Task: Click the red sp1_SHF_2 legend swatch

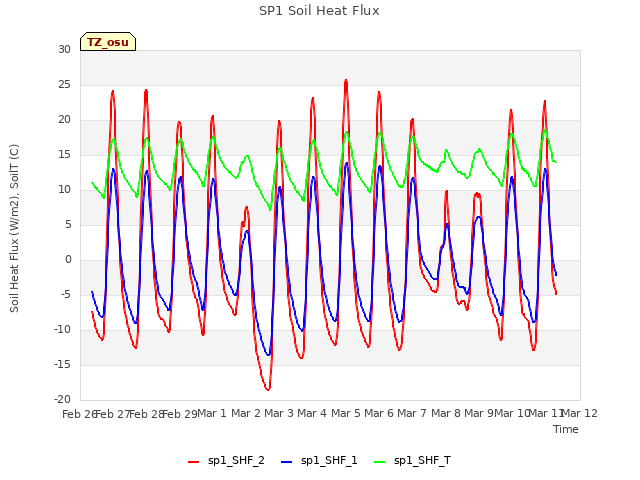Action: point(193,462)
